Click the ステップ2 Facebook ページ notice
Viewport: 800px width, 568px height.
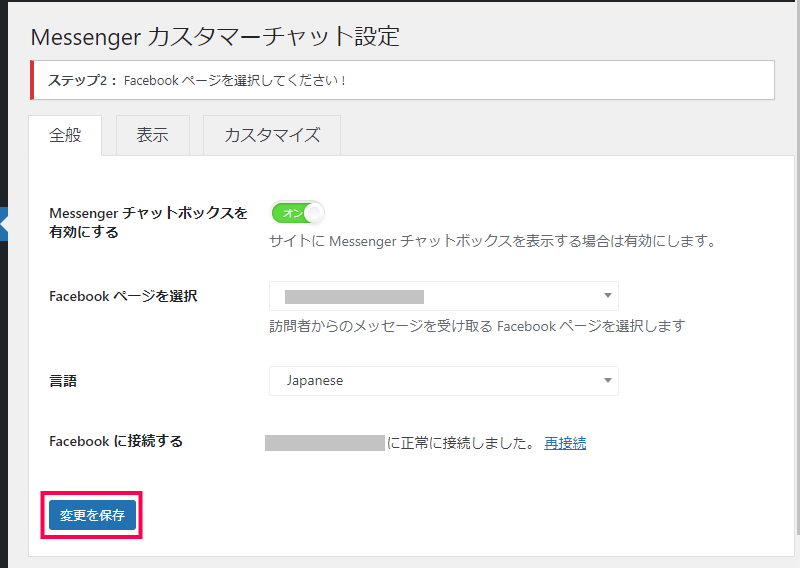[402, 80]
